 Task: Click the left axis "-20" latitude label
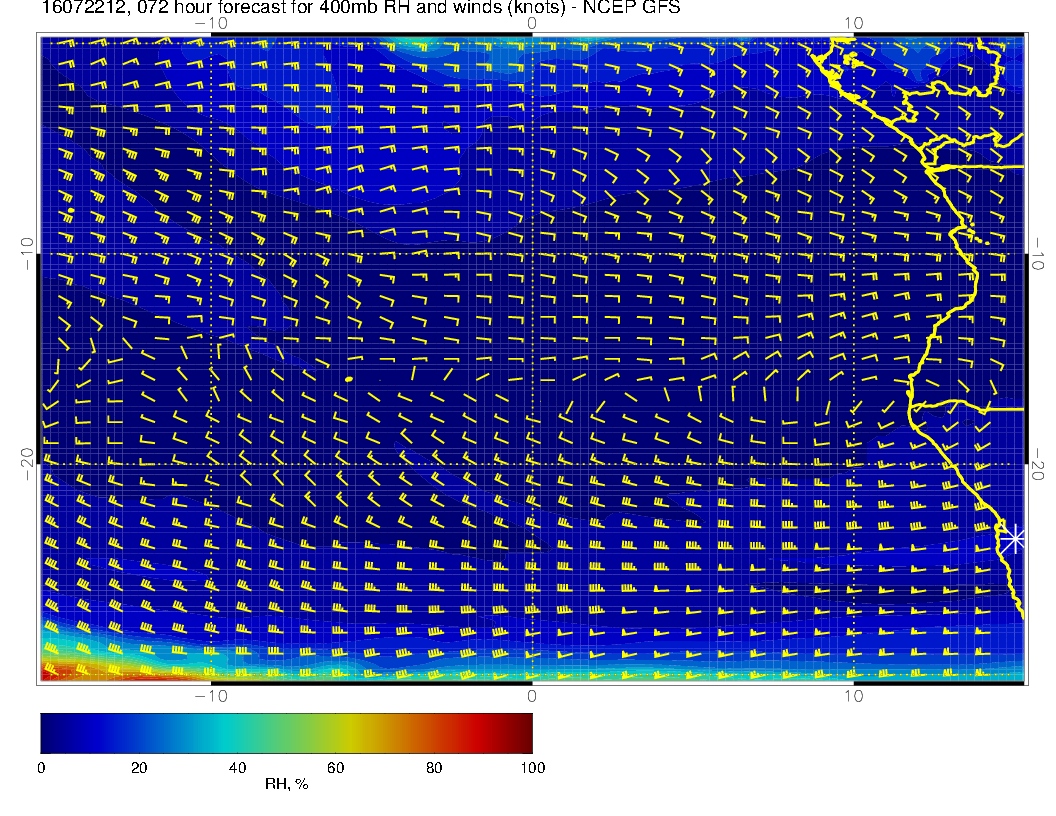pyautogui.click(x=26, y=463)
